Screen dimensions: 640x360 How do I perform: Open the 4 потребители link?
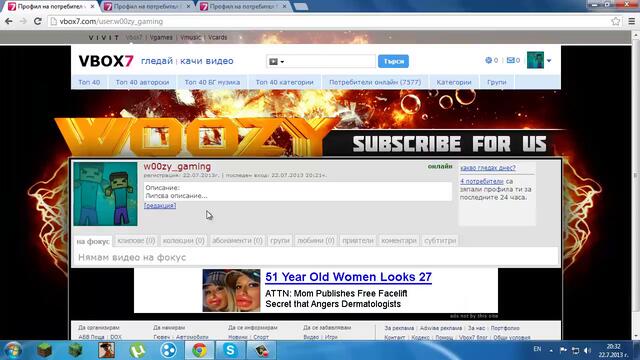pos(482,181)
